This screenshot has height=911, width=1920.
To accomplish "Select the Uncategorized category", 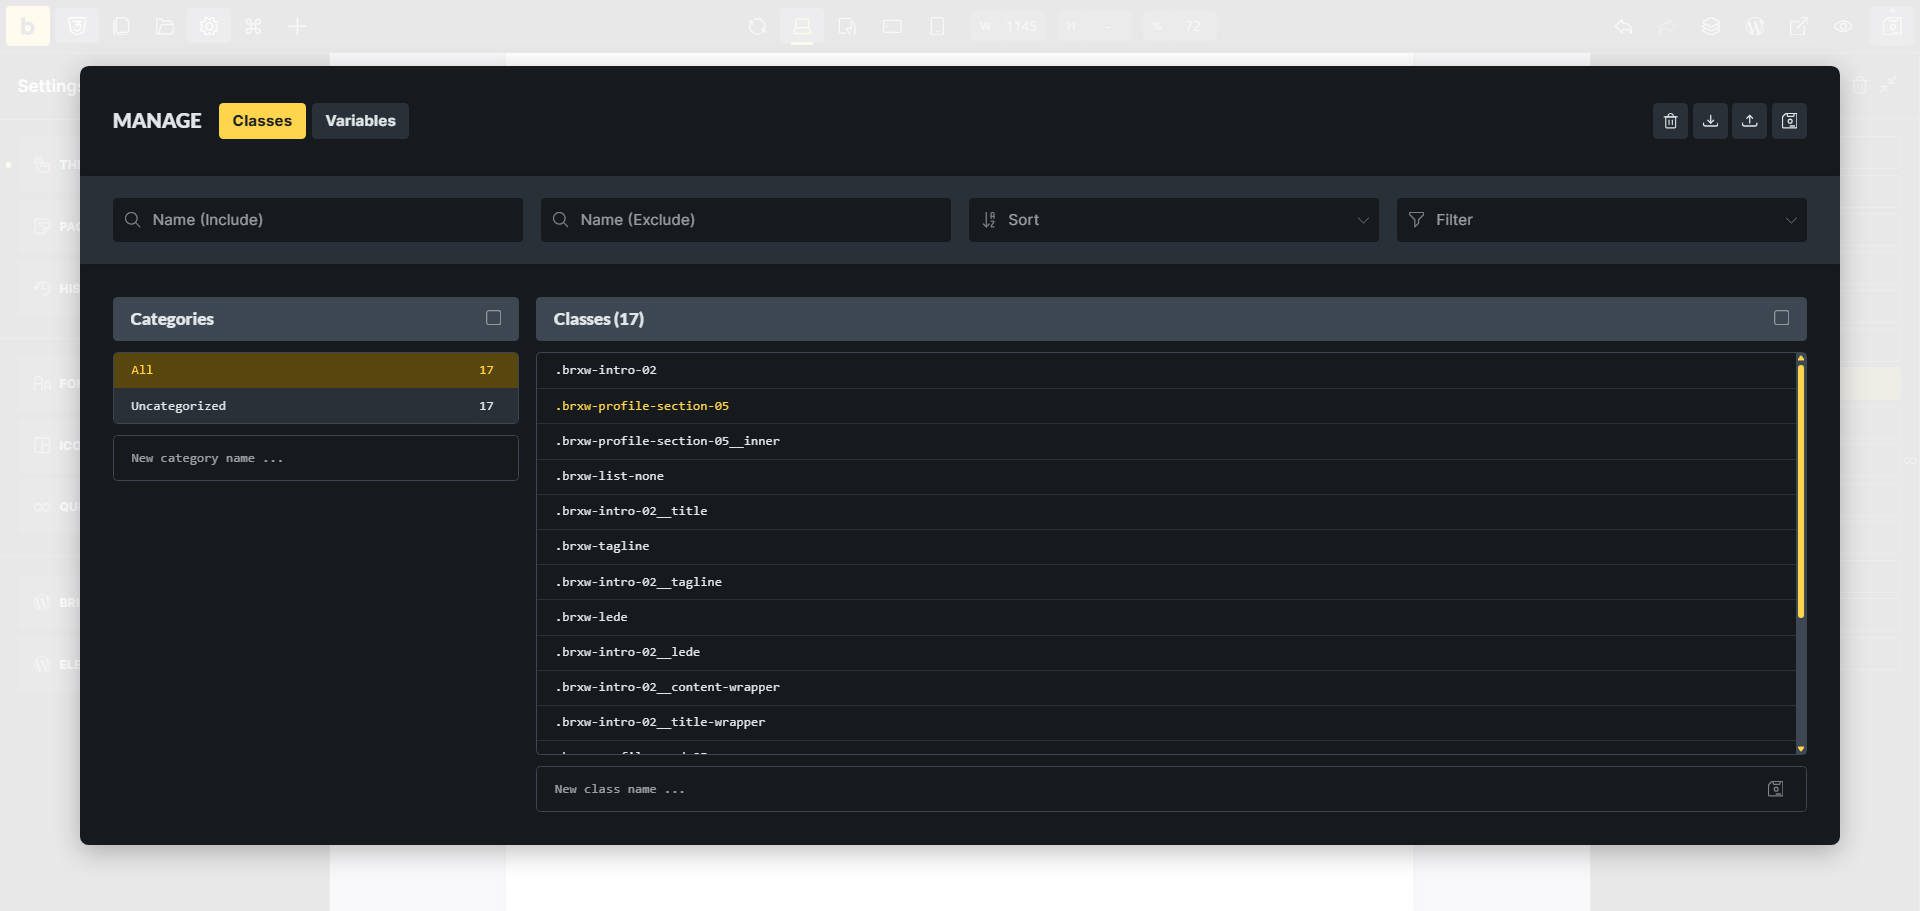I will tap(315, 406).
